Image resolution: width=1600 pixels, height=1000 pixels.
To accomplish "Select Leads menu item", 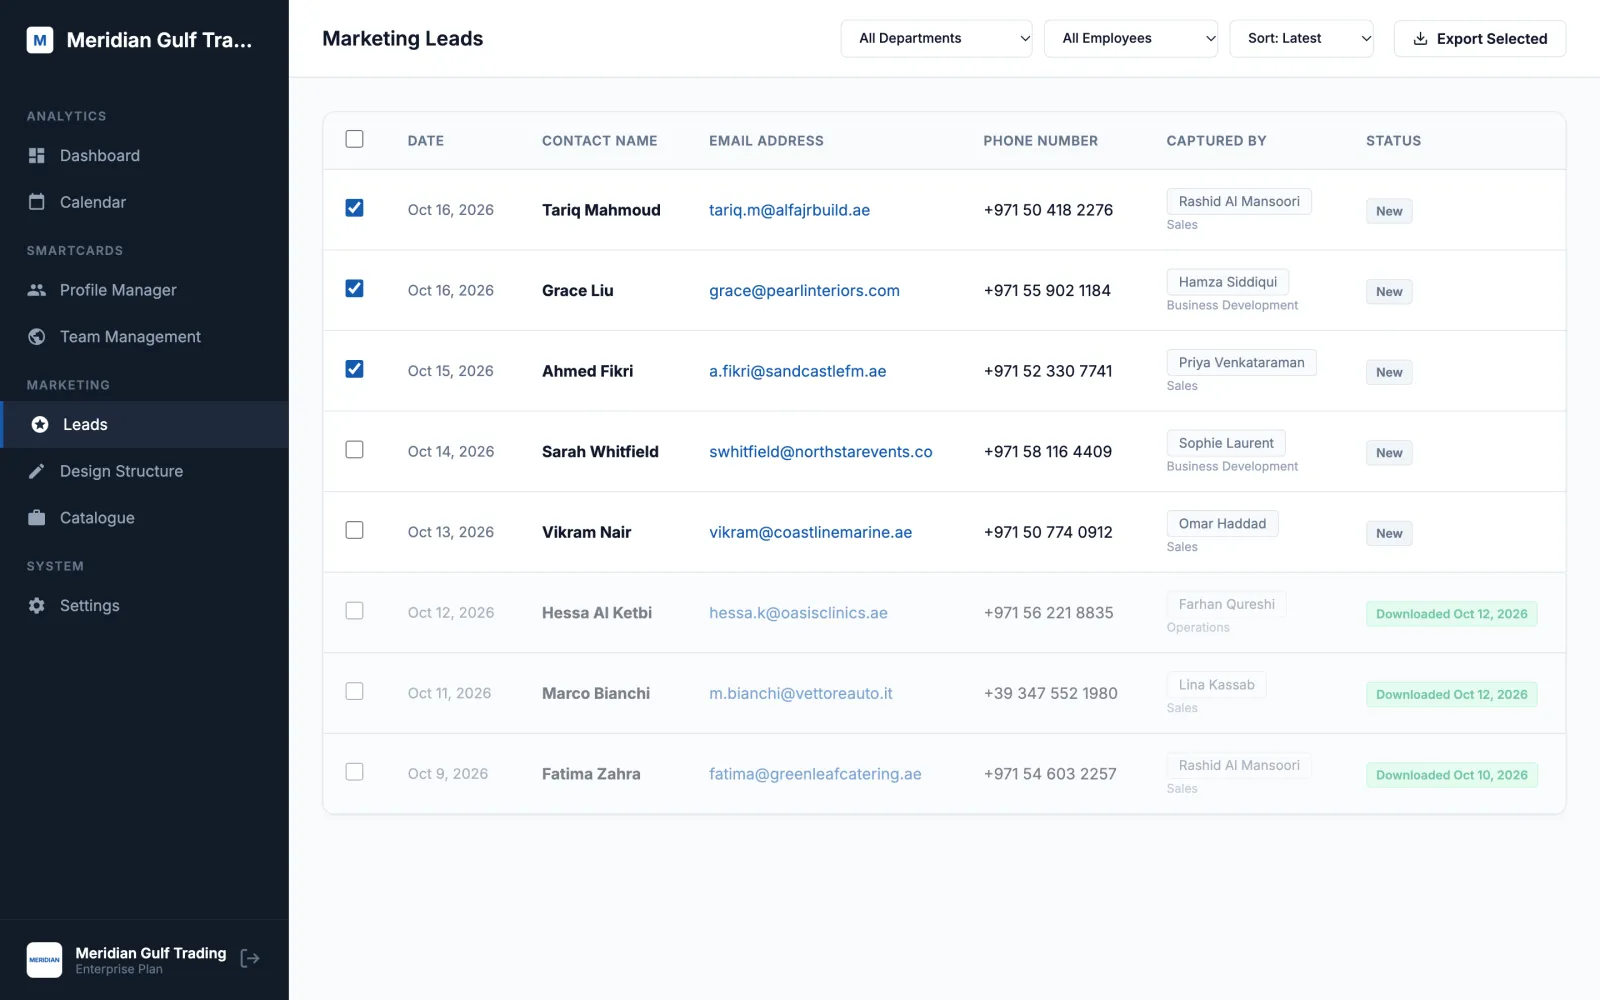I will point(144,425).
